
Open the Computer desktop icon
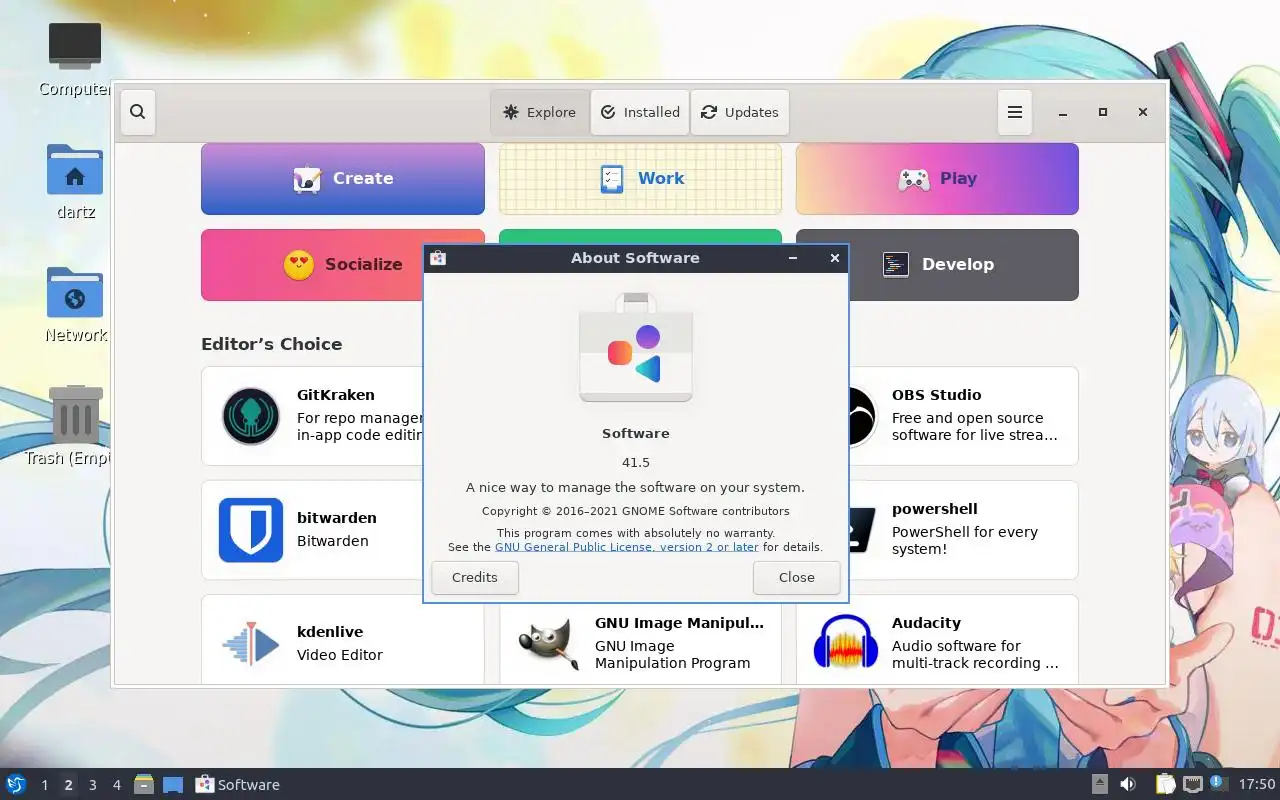click(75, 47)
